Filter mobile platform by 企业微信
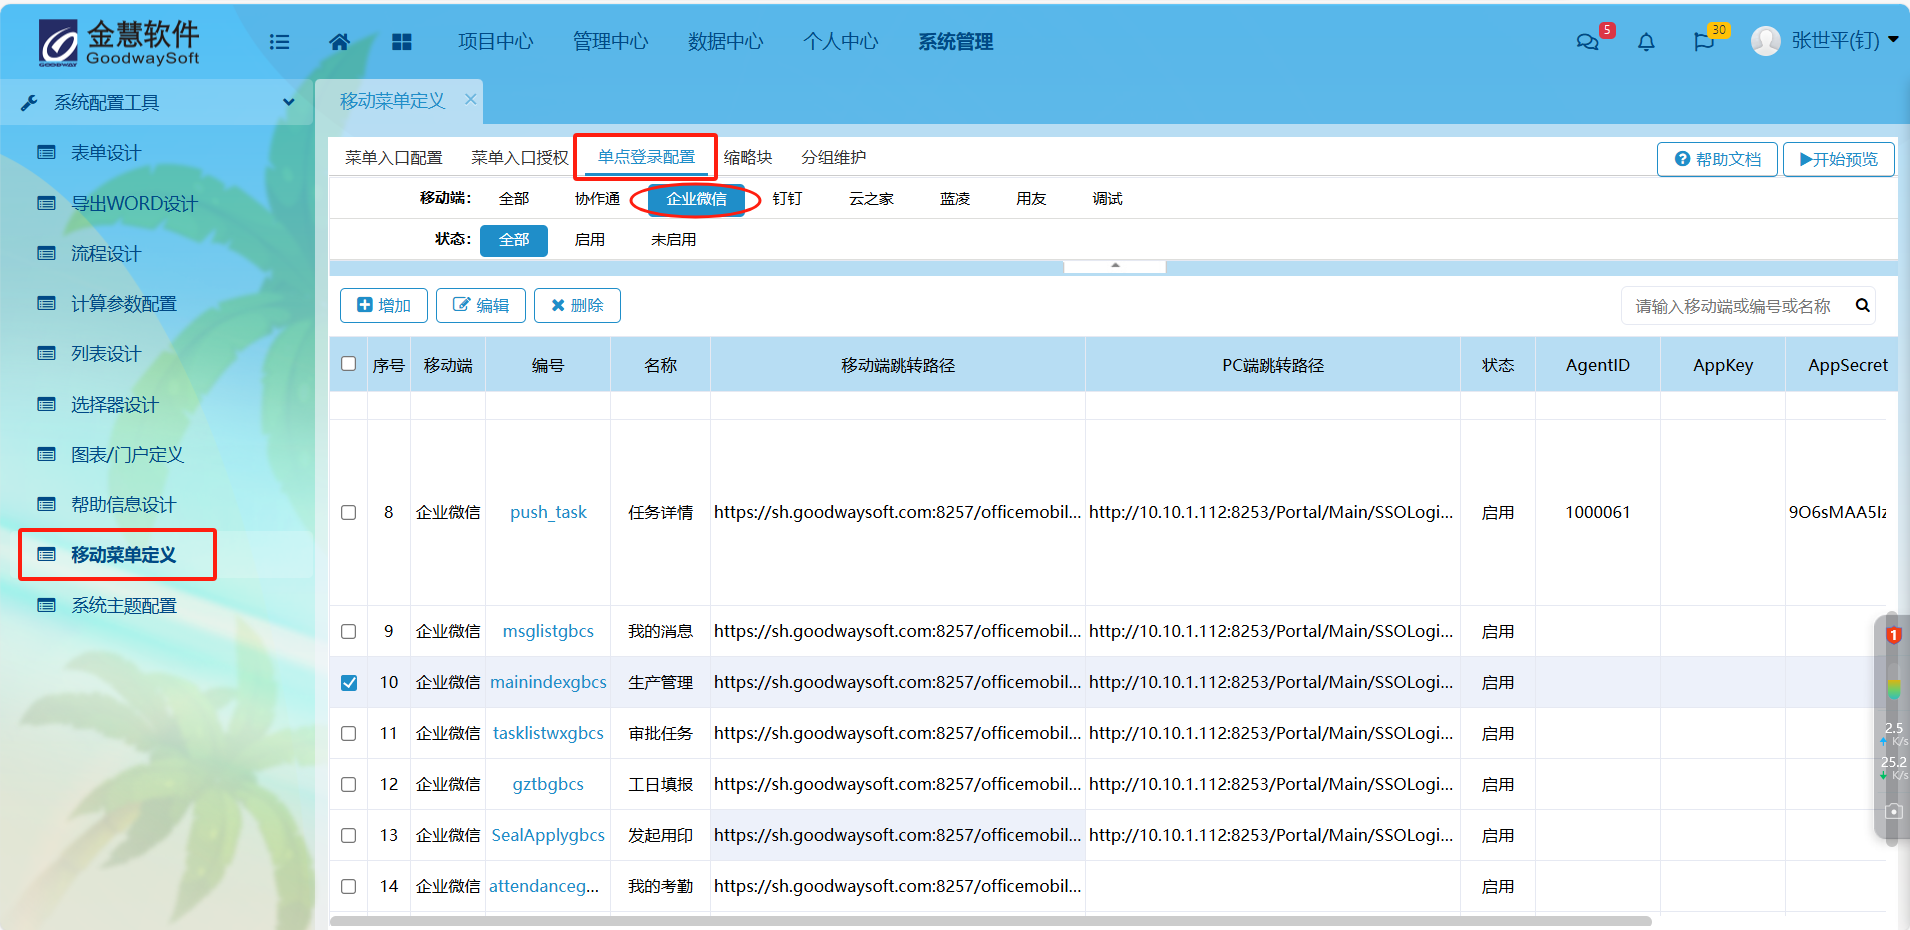 point(696,199)
